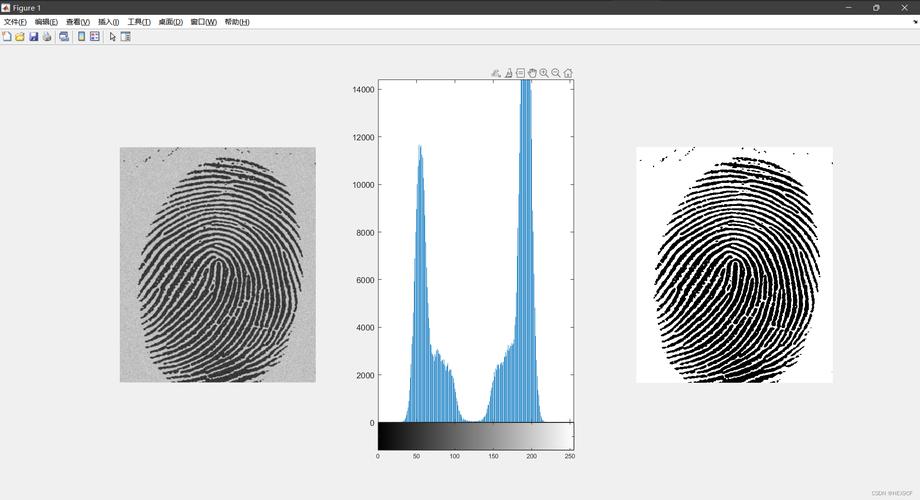Image resolution: width=920 pixels, height=500 pixels.
Task: Open the 文件(F) menu
Action: (15, 22)
